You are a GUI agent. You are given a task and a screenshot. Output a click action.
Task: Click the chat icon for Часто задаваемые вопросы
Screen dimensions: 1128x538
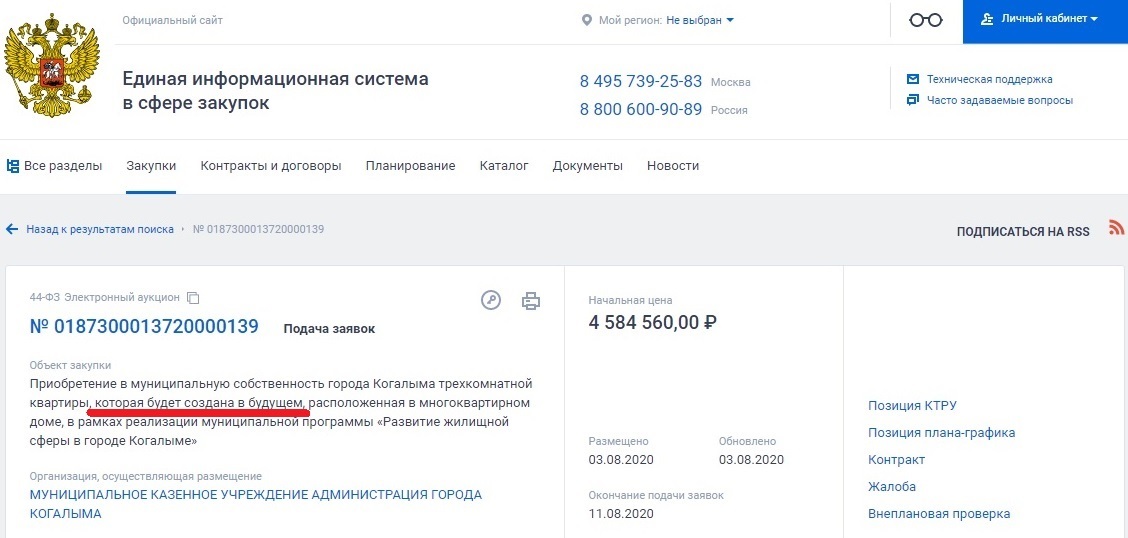(x=913, y=100)
